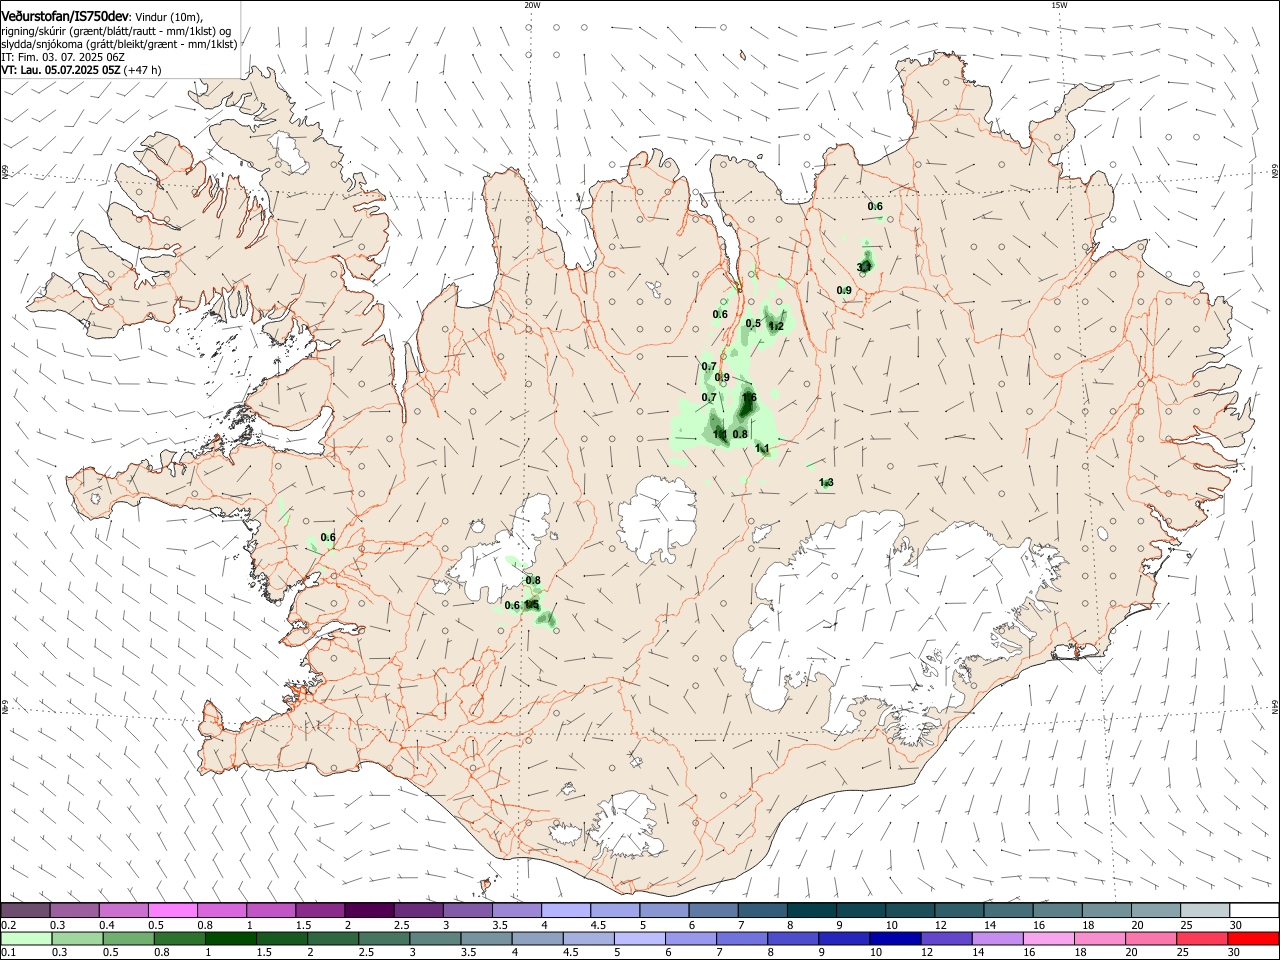Screen dimensions: 1280x960
Task: Pick the bright pink 0.5 swatch in upper scale
Action: [x=172, y=910]
